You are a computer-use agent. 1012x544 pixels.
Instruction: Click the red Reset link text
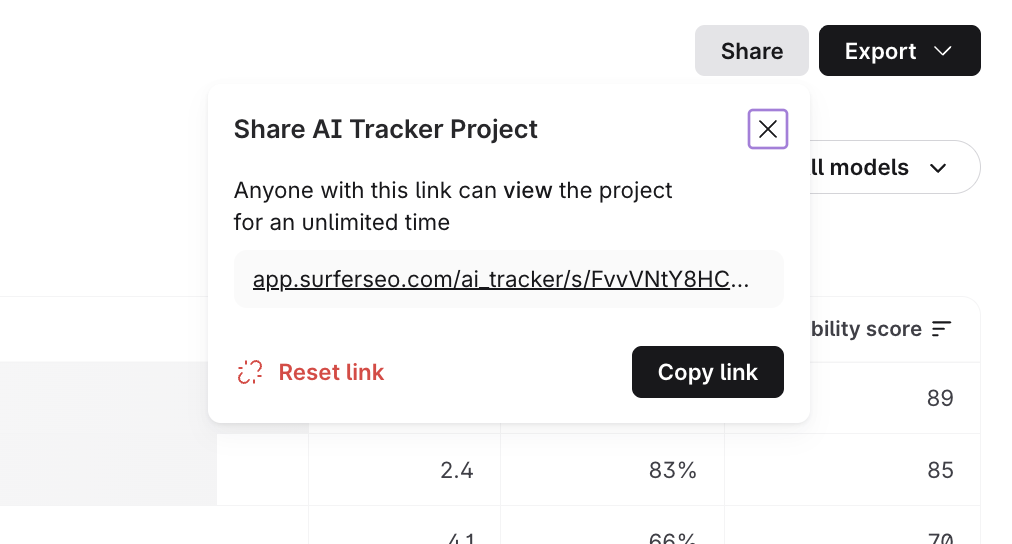pos(331,372)
